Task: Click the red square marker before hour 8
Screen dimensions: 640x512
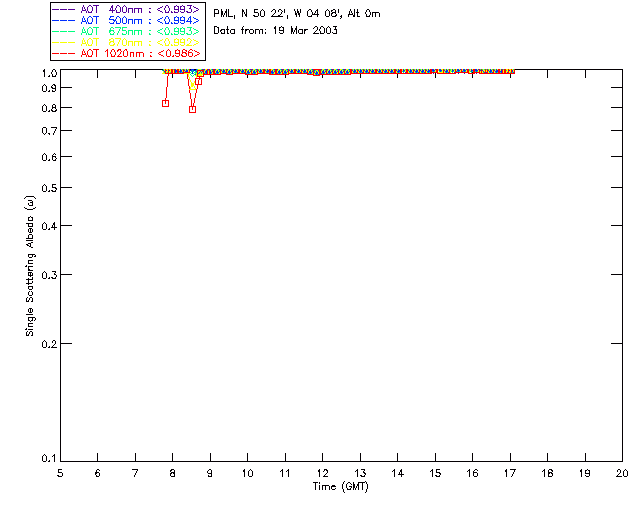Action: pos(165,103)
